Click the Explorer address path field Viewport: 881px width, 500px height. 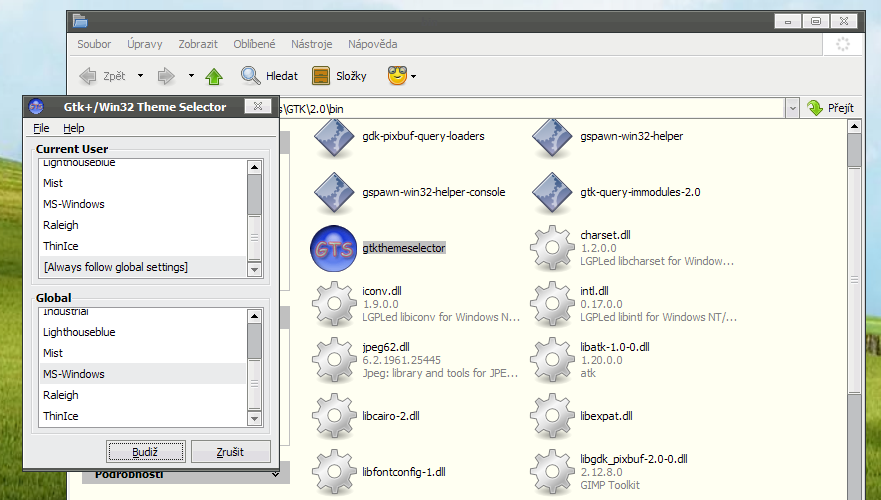point(532,108)
